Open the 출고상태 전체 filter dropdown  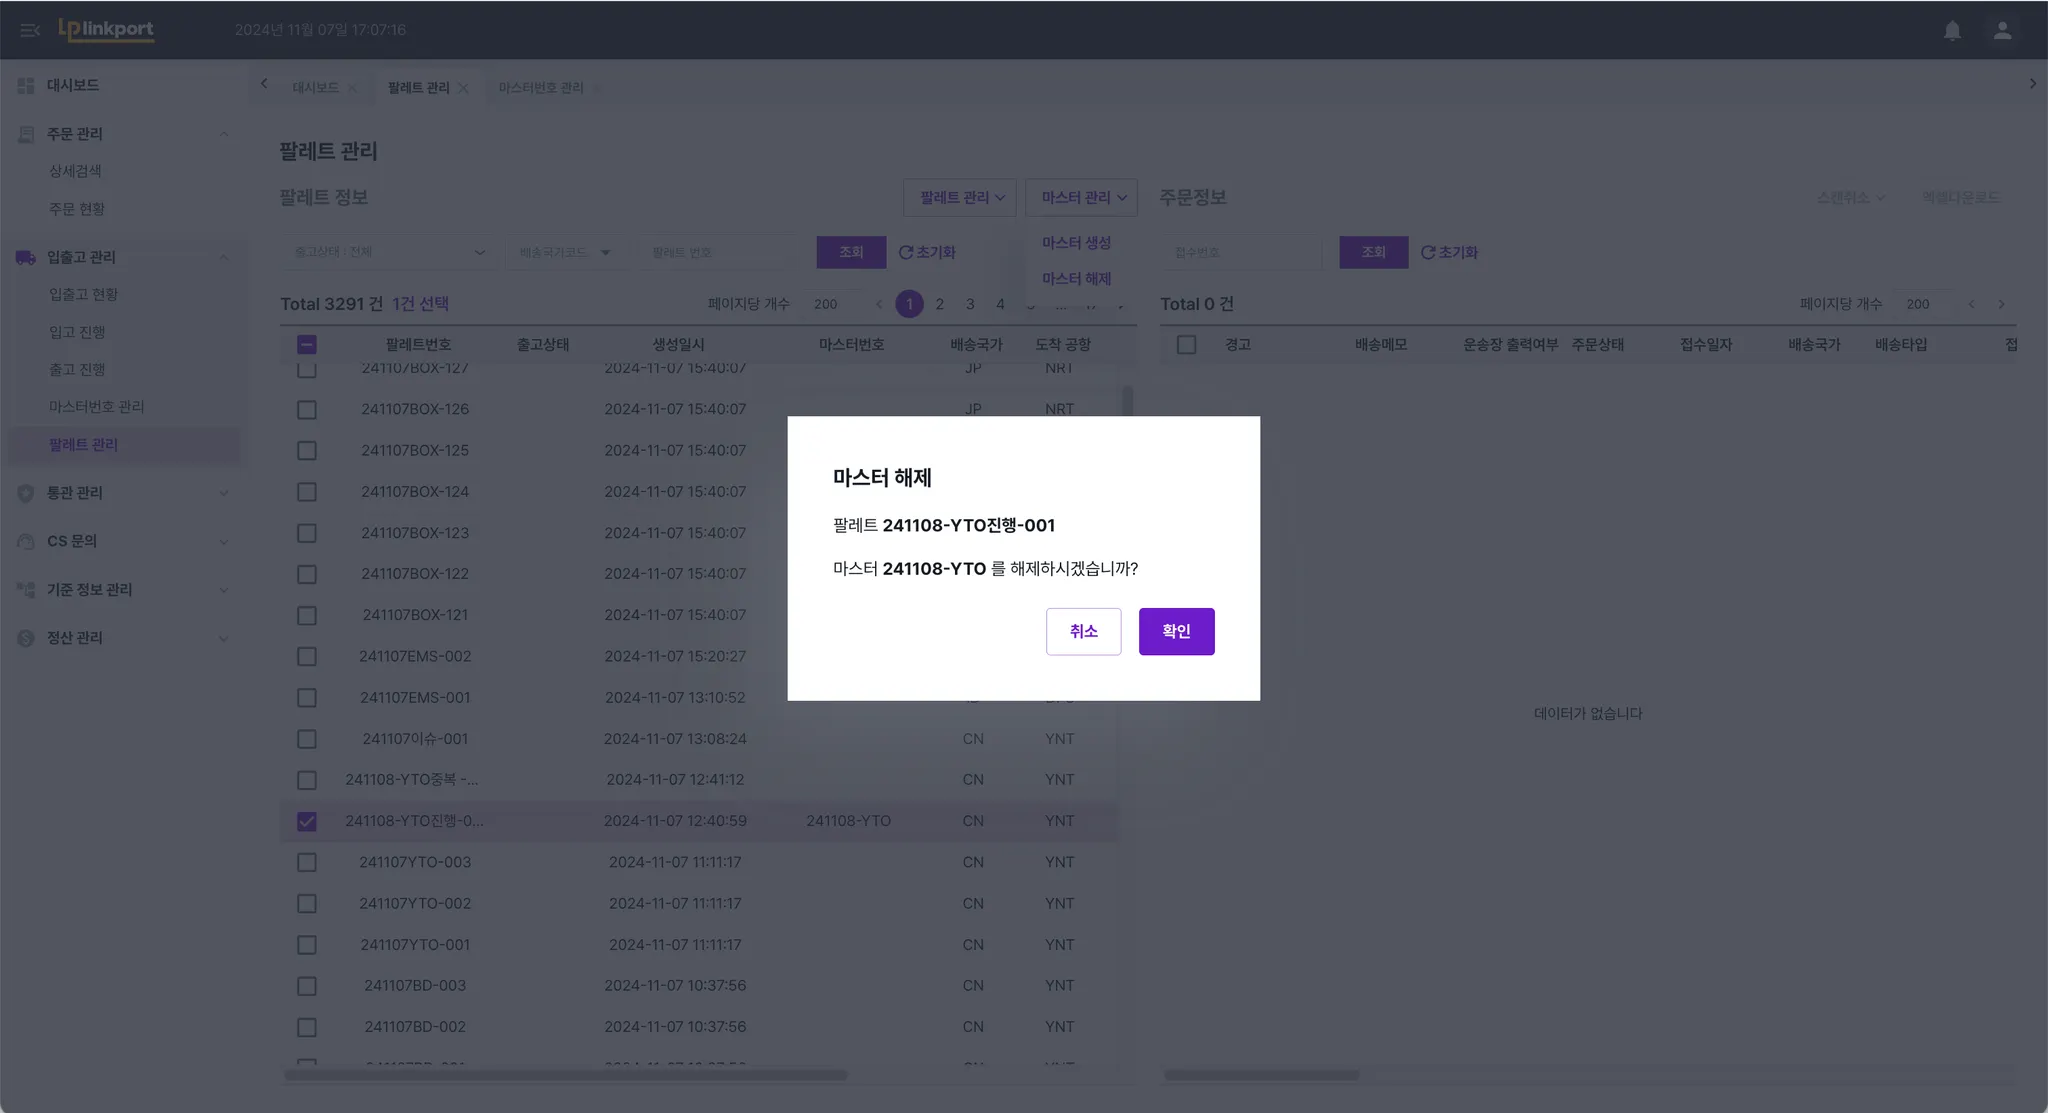tap(388, 252)
